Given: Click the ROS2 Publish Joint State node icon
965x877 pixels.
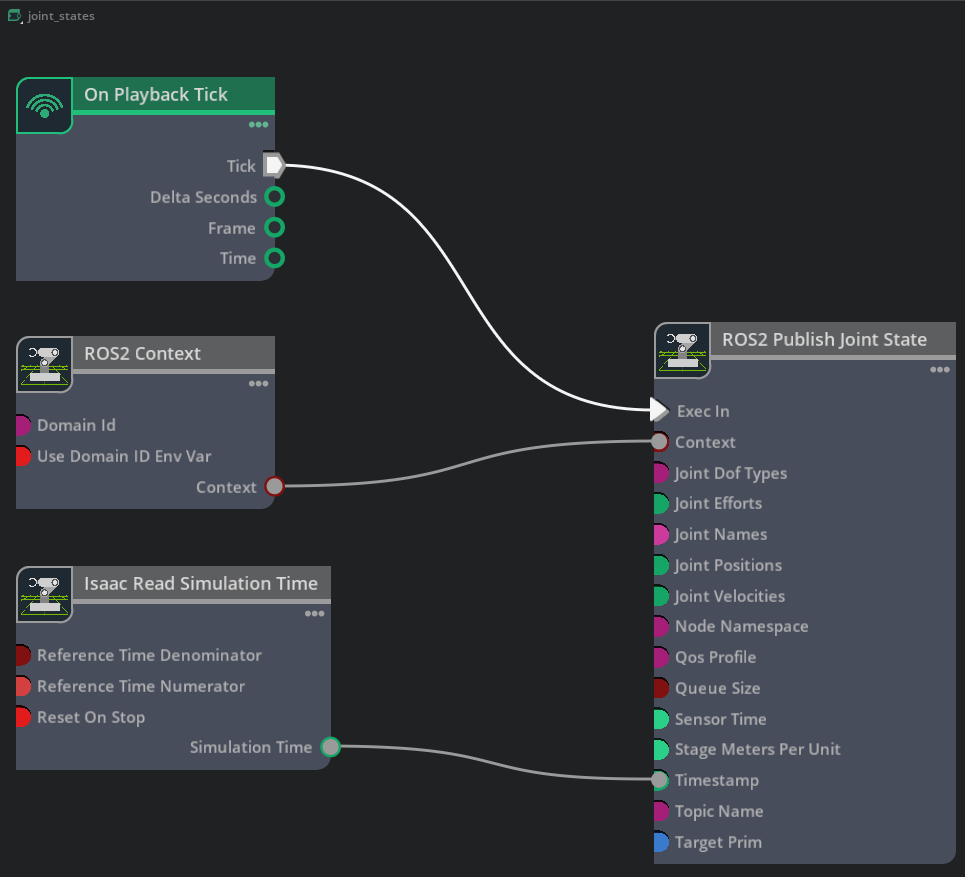Looking at the screenshot, I should (x=683, y=350).
